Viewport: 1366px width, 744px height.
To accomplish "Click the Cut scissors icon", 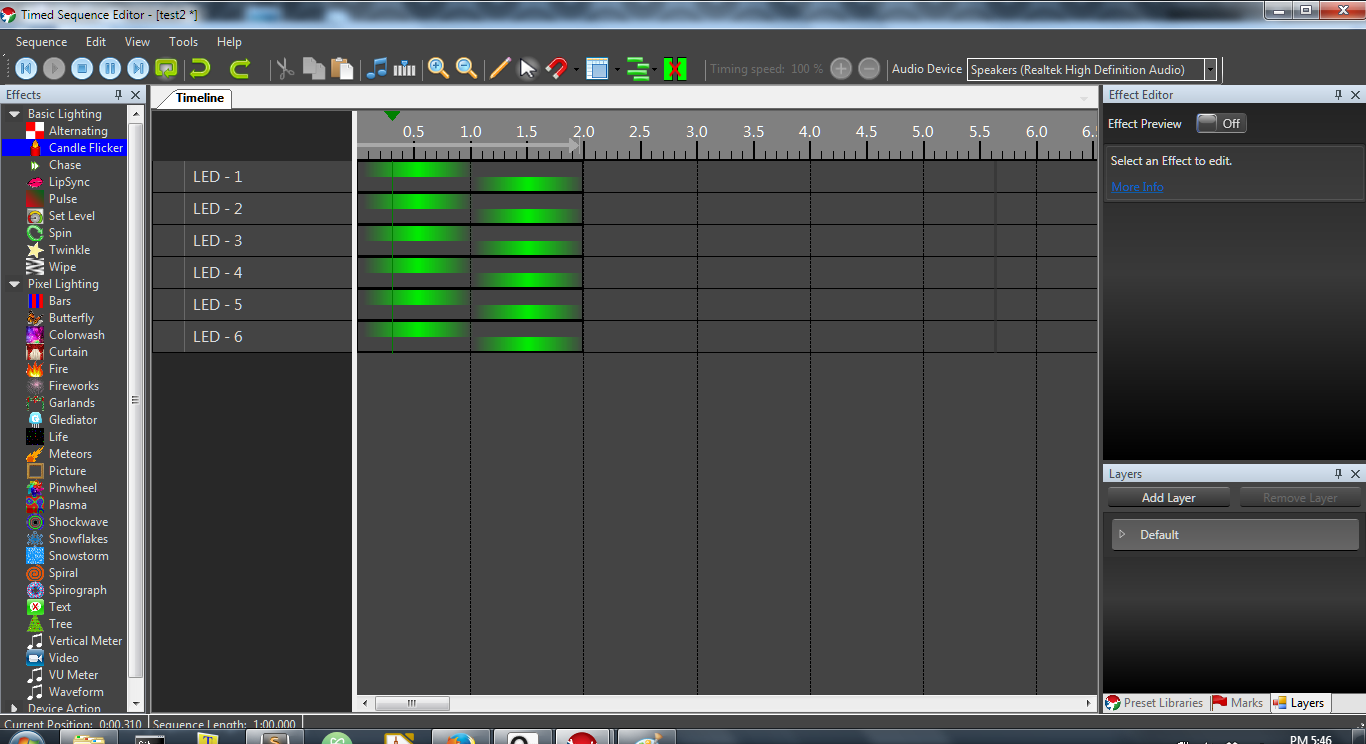I will (285, 69).
